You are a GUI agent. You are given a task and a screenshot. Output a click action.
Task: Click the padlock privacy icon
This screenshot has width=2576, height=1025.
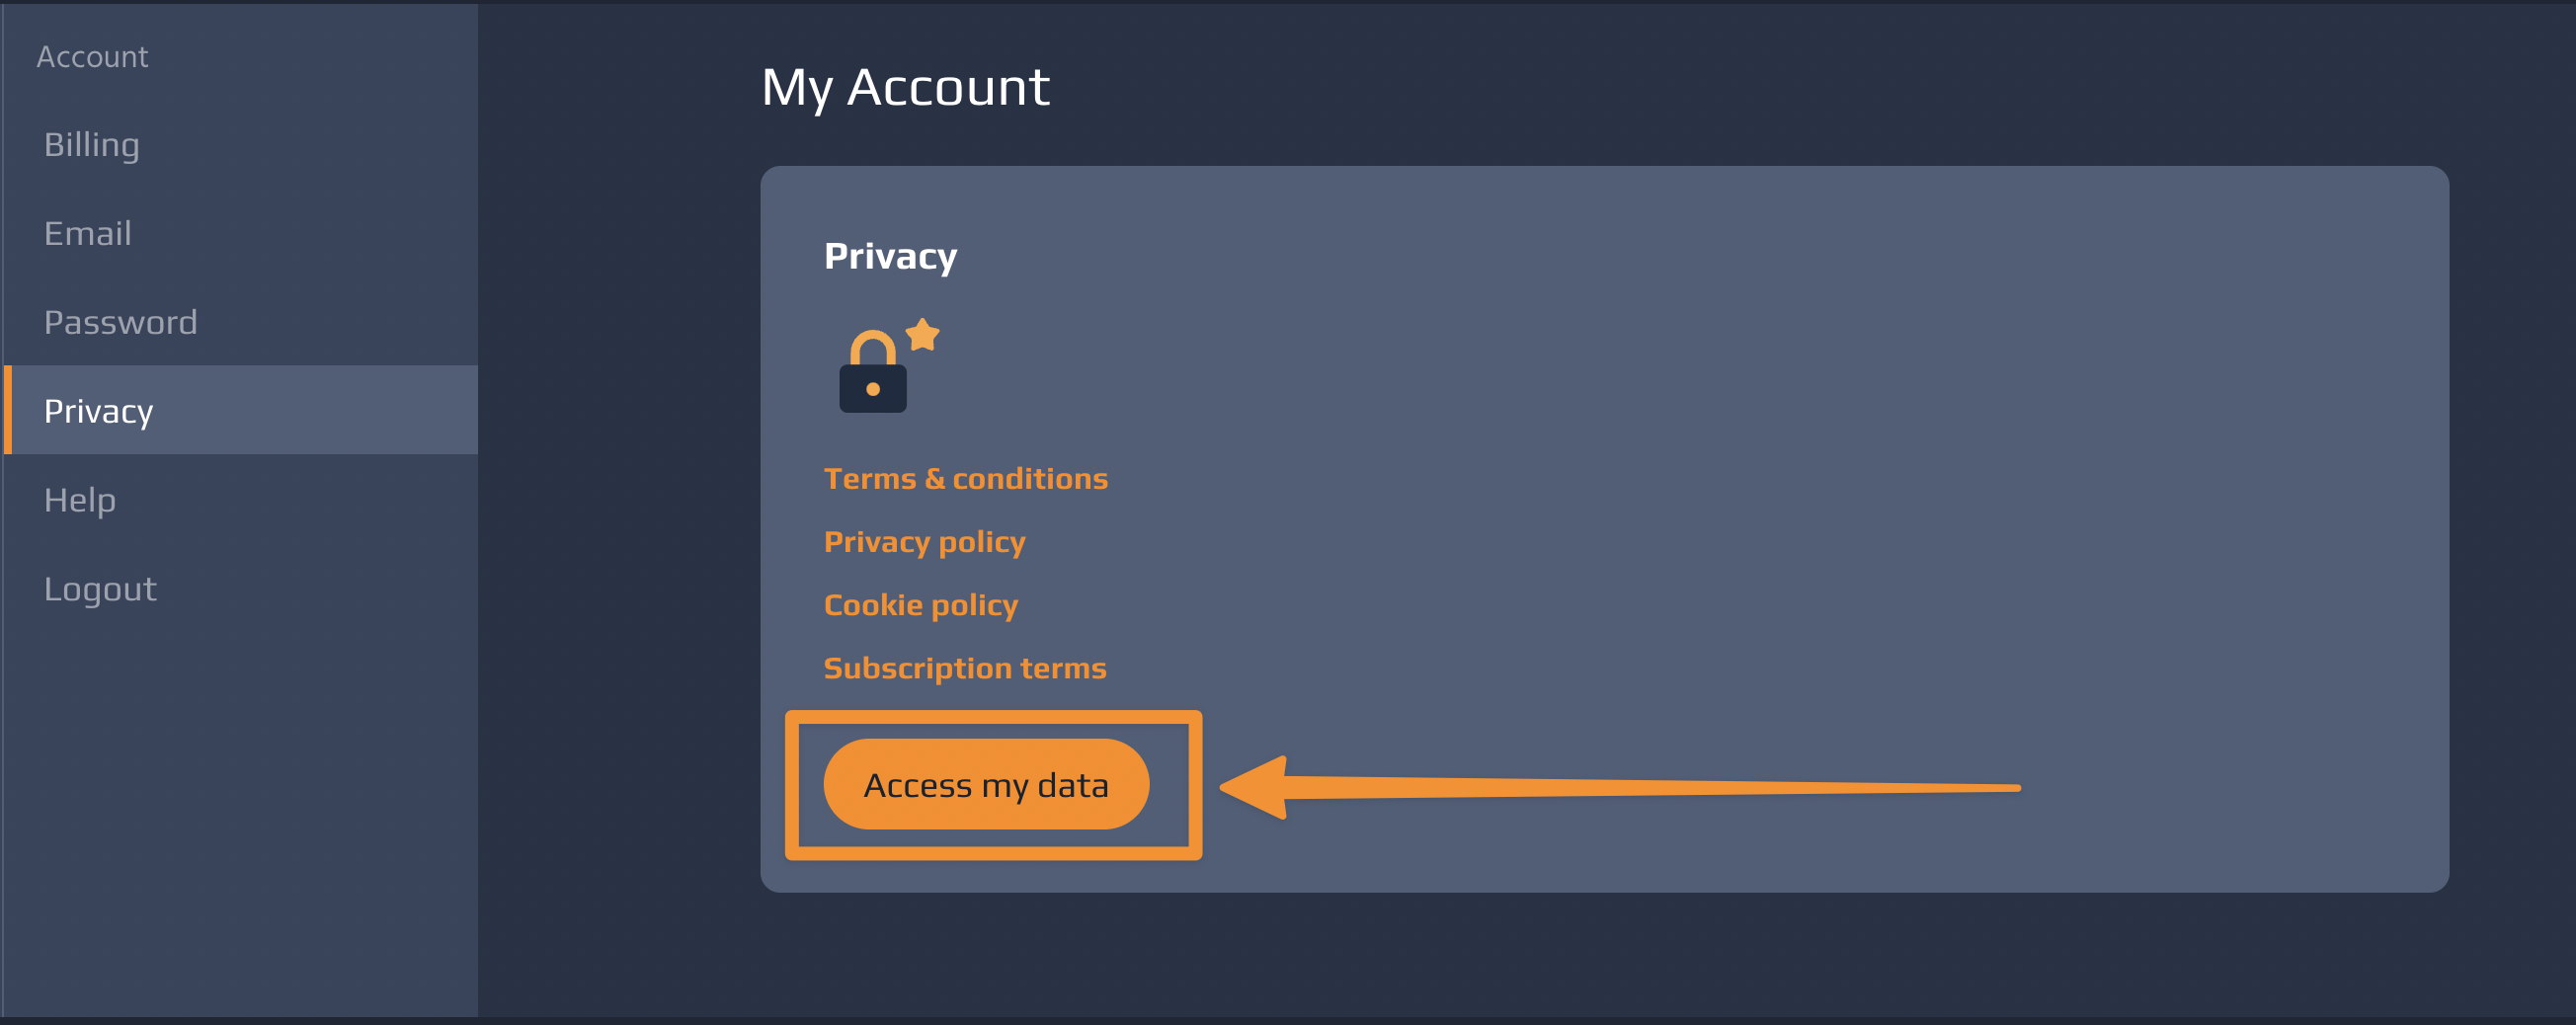tap(873, 371)
